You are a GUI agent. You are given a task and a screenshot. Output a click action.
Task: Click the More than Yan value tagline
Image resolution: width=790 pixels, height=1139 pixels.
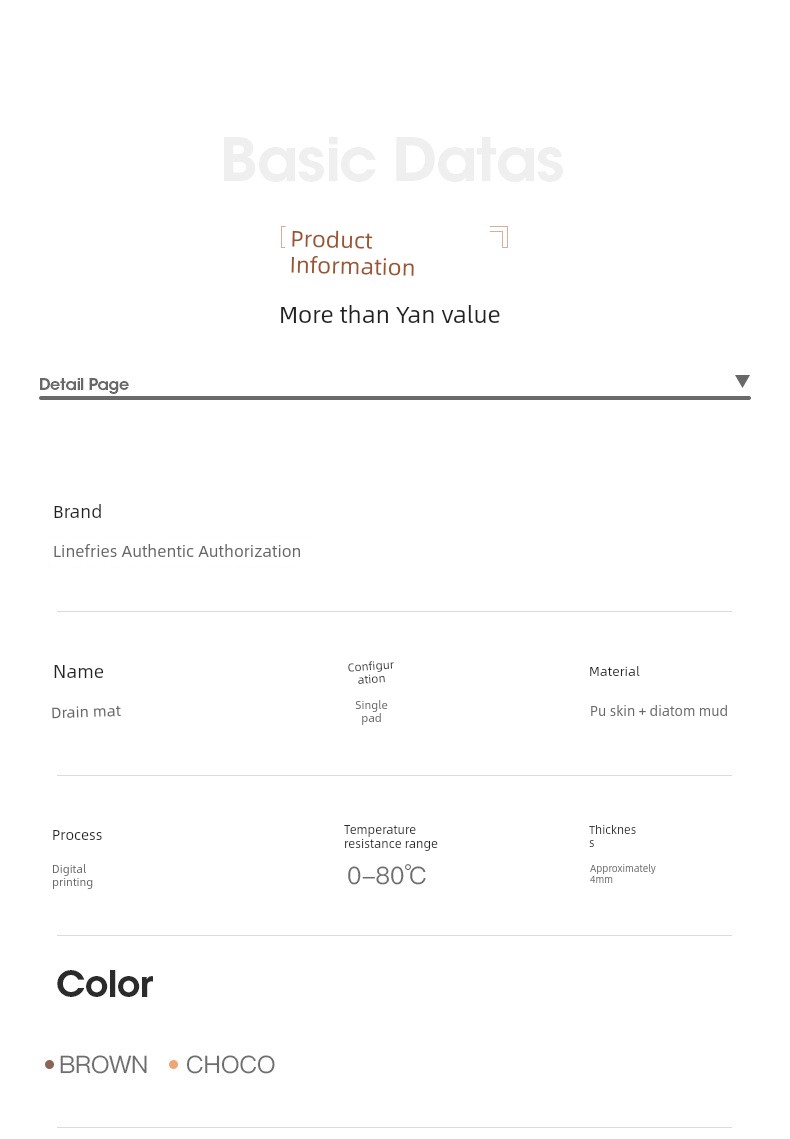(390, 315)
